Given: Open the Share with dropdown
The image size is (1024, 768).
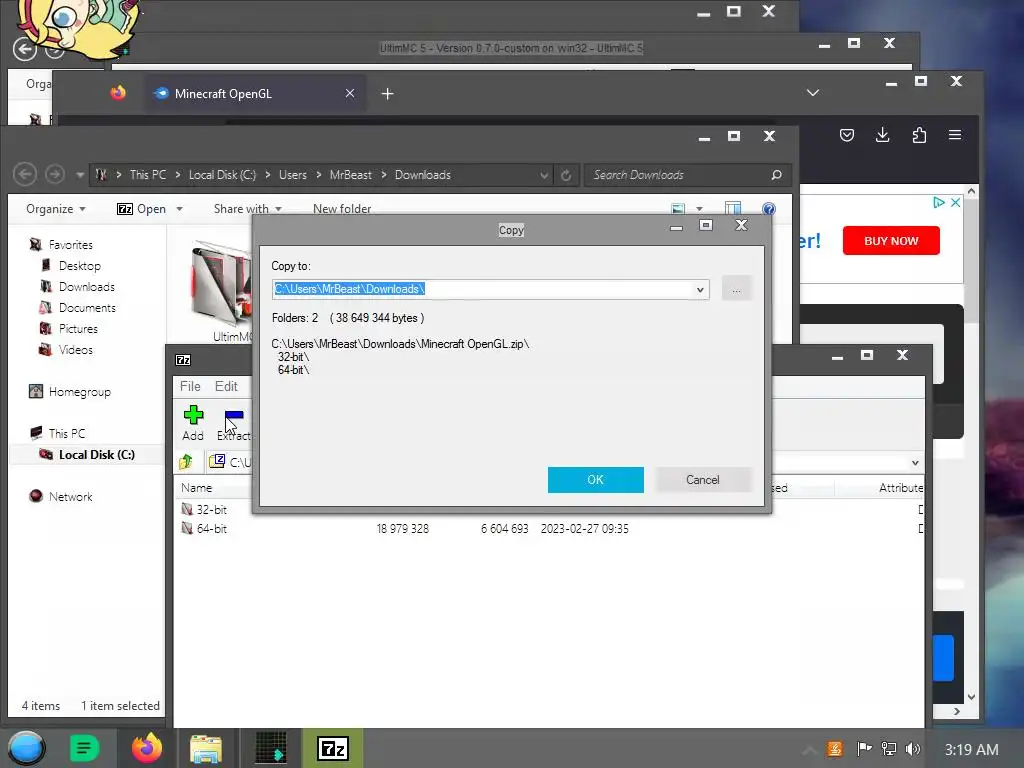Looking at the screenshot, I should coord(247,208).
